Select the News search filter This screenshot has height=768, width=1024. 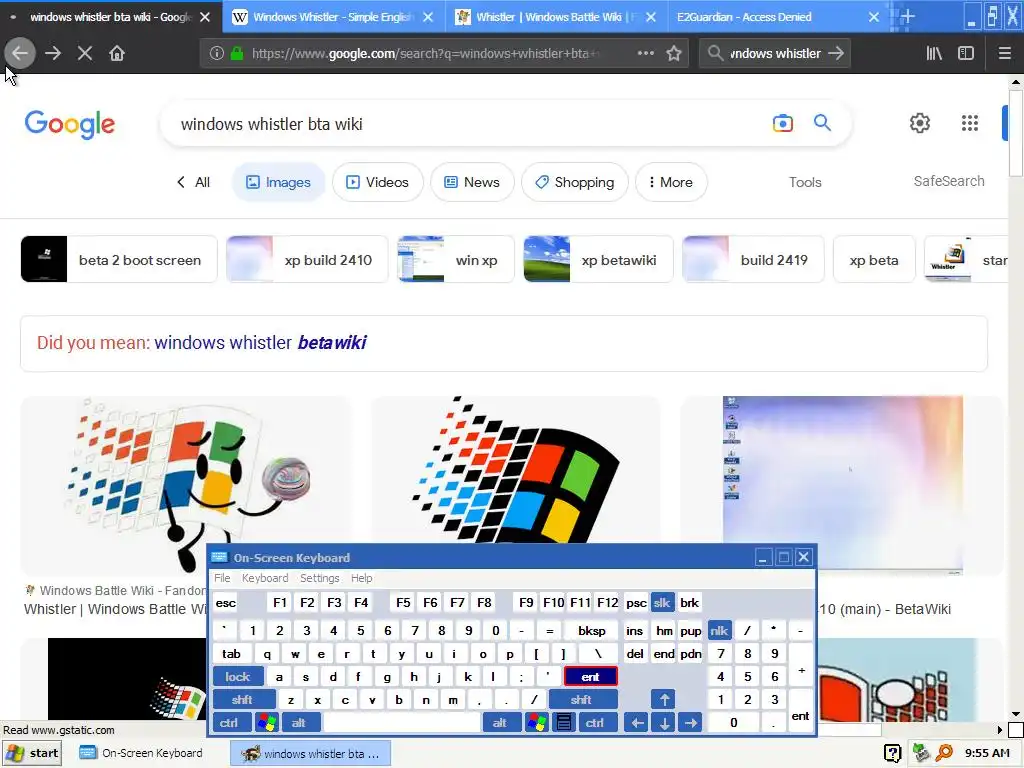472,182
